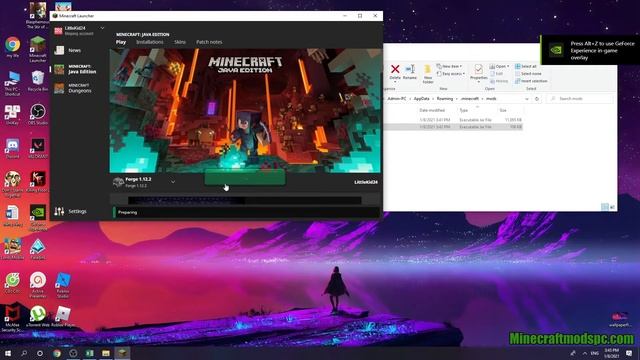This screenshot has width=640, height=360.
Task: Open the Delete options dropdown arrow
Action: pos(395,82)
